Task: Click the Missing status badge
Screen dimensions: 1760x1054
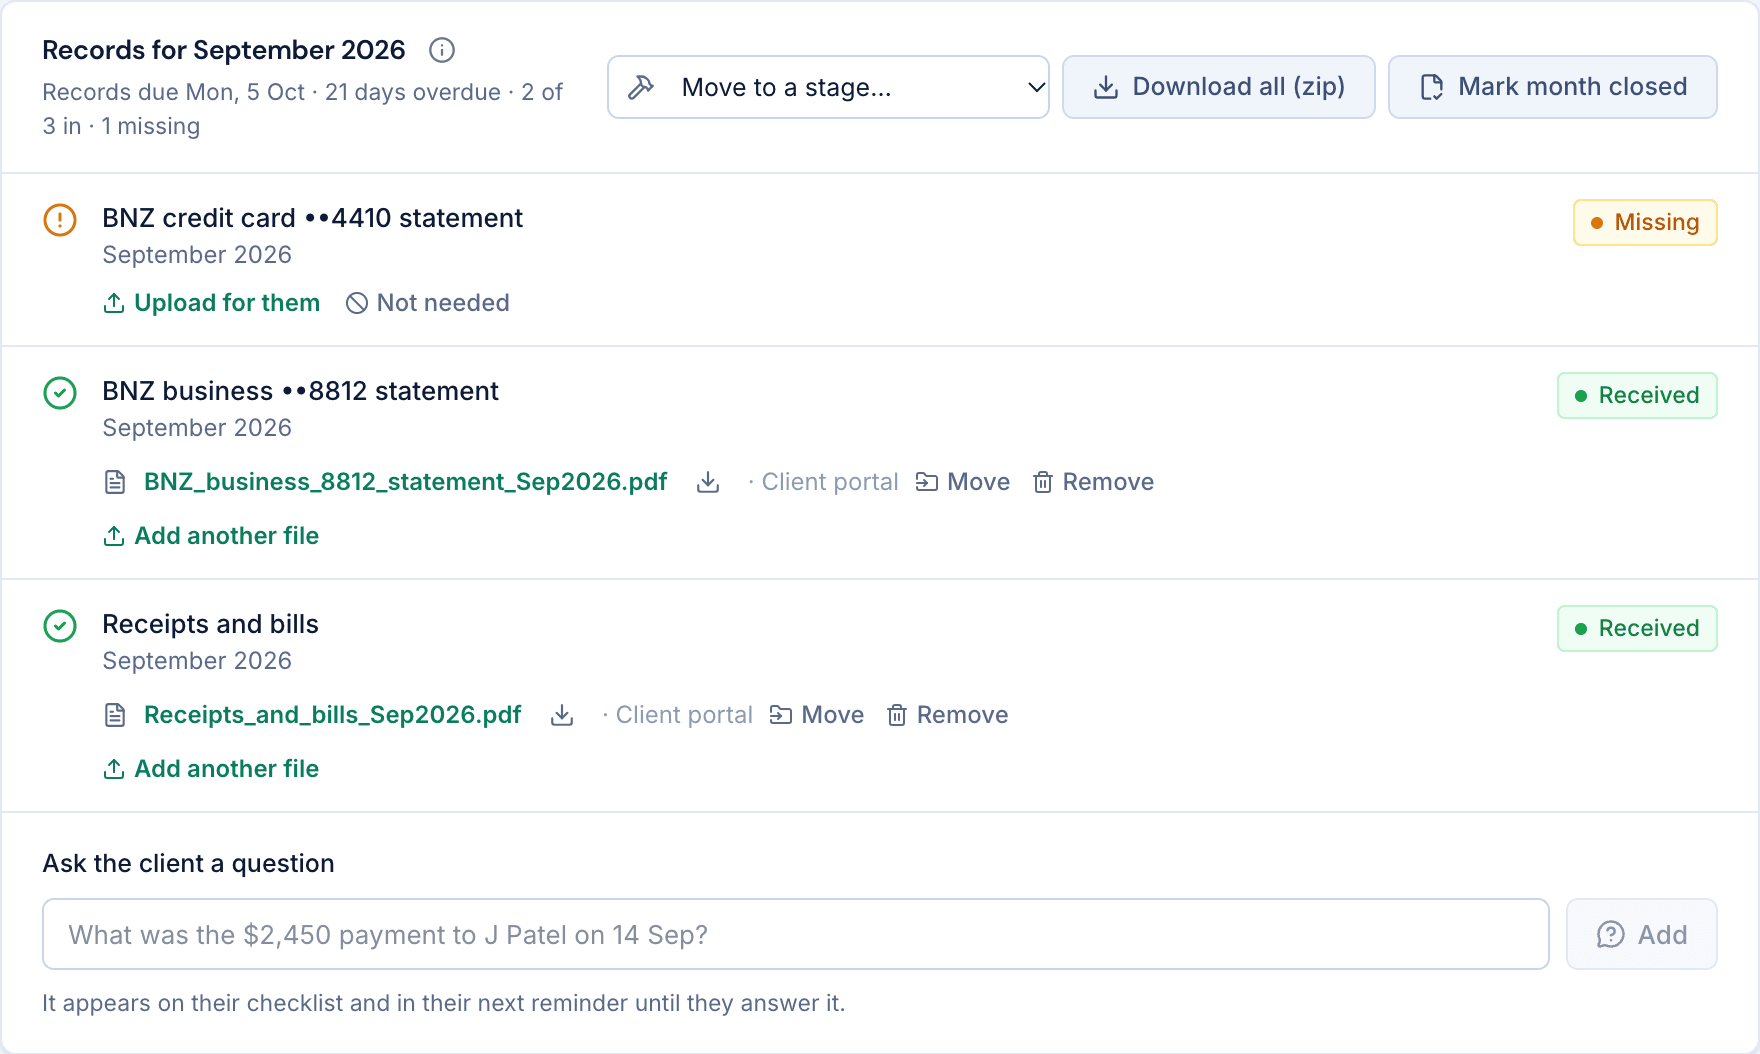Action: tap(1645, 222)
